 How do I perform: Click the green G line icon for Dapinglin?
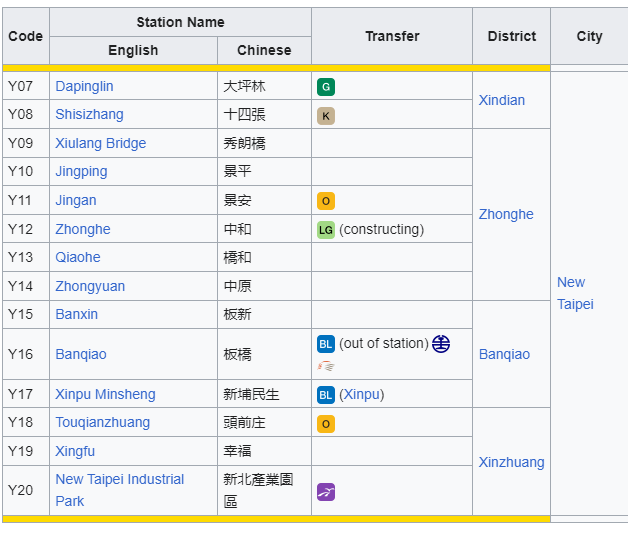325,87
